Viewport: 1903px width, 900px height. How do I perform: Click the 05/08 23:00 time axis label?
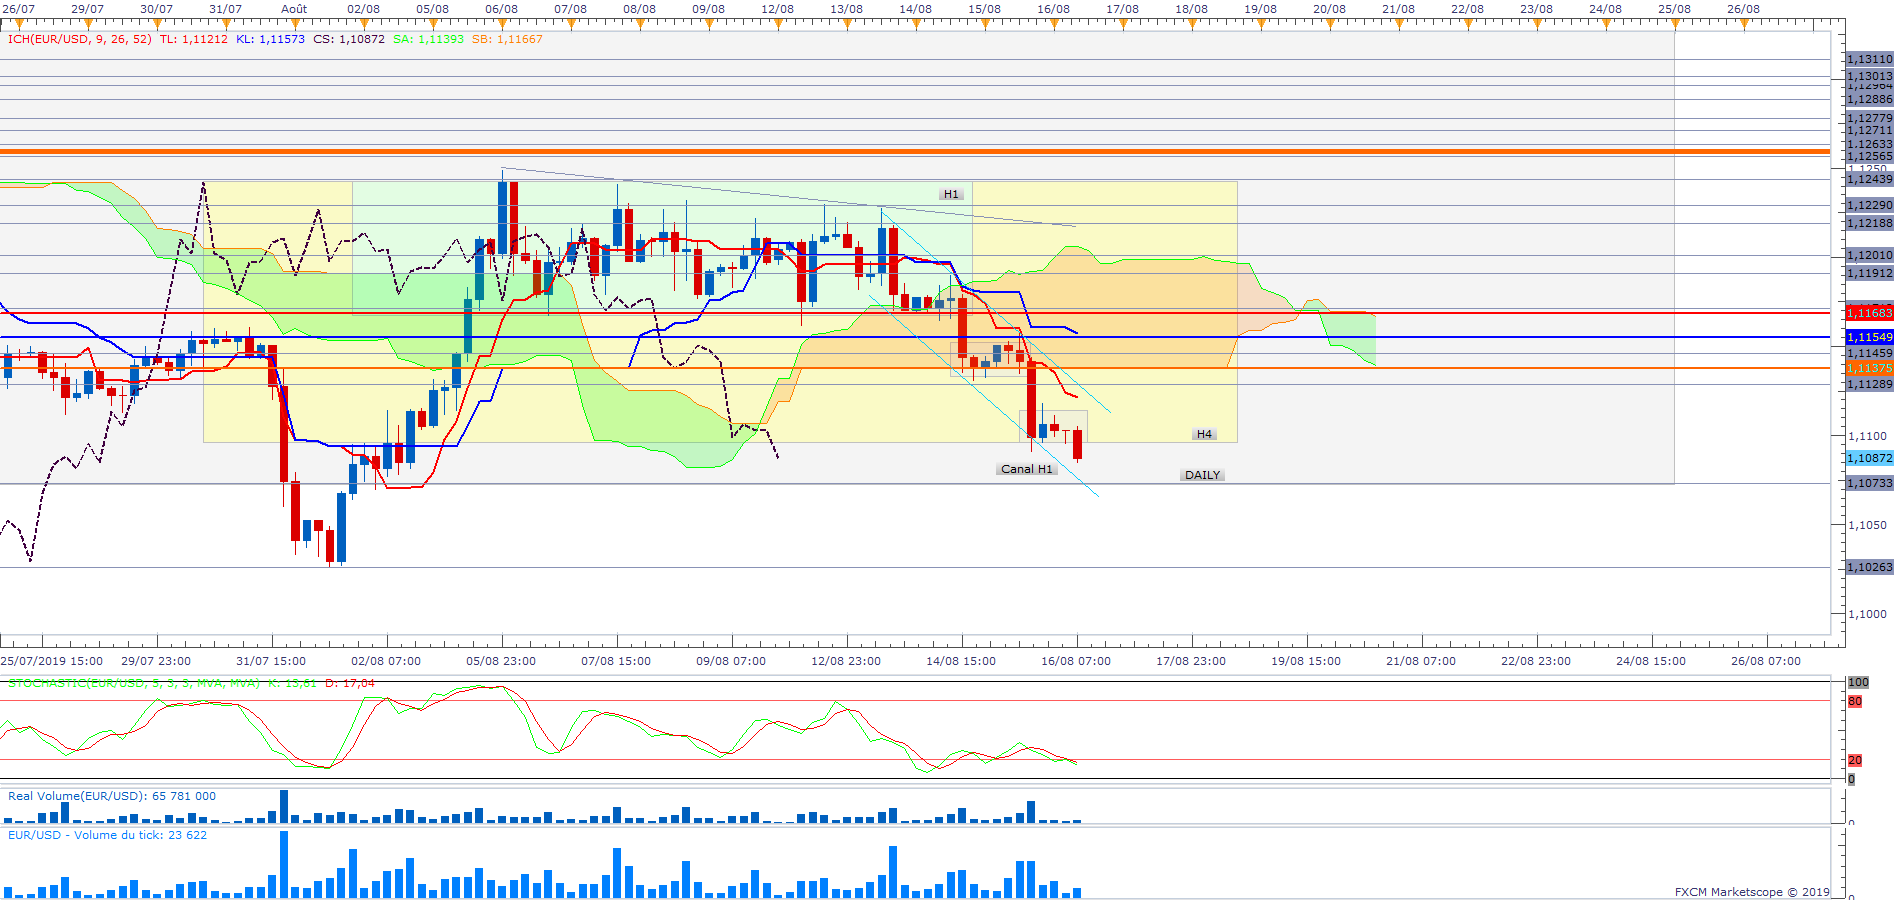[x=501, y=661]
